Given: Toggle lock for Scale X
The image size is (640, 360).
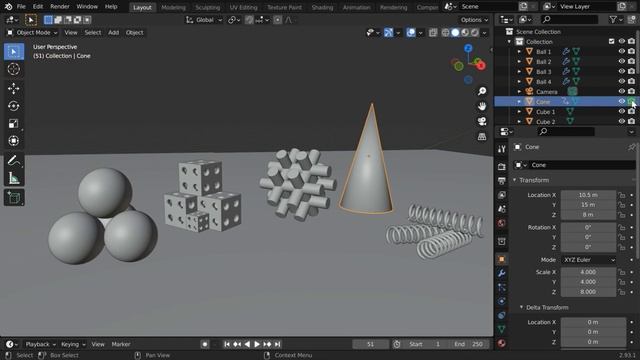Looking at the screenshot, I should (x=621, y=272).
